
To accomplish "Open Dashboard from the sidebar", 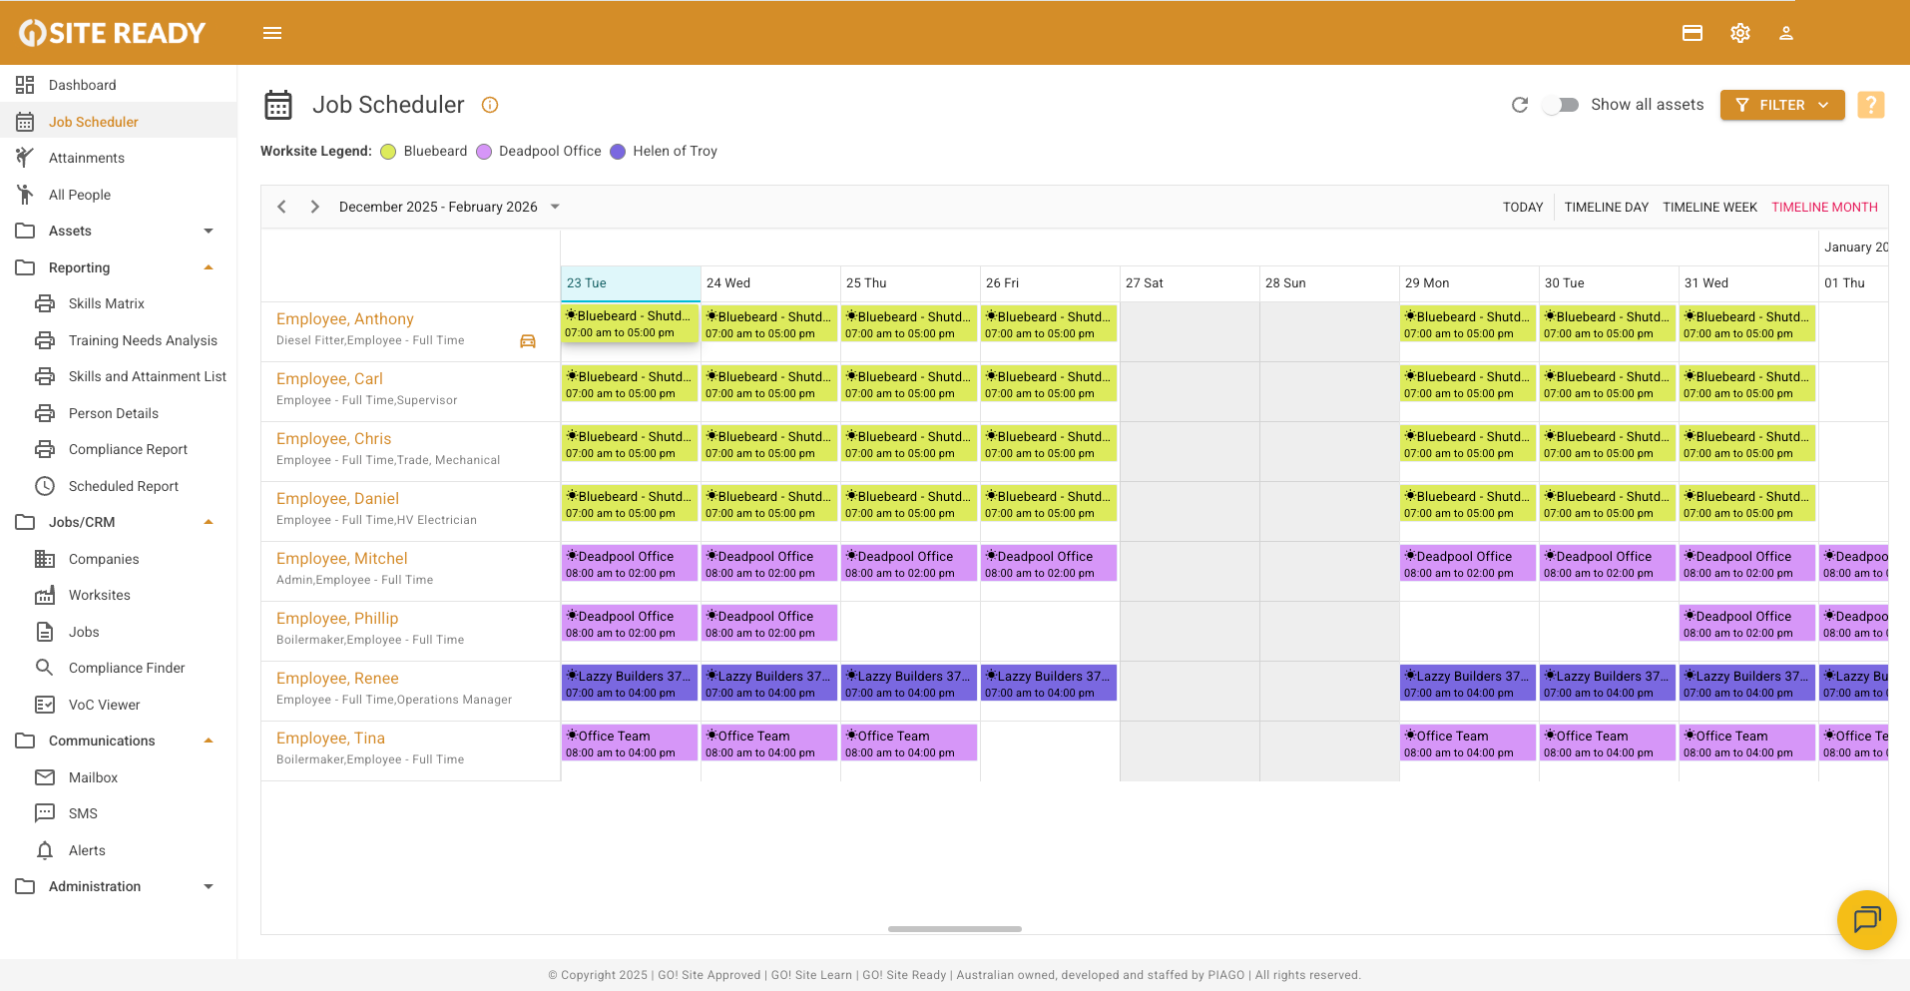I will point(82,85).
